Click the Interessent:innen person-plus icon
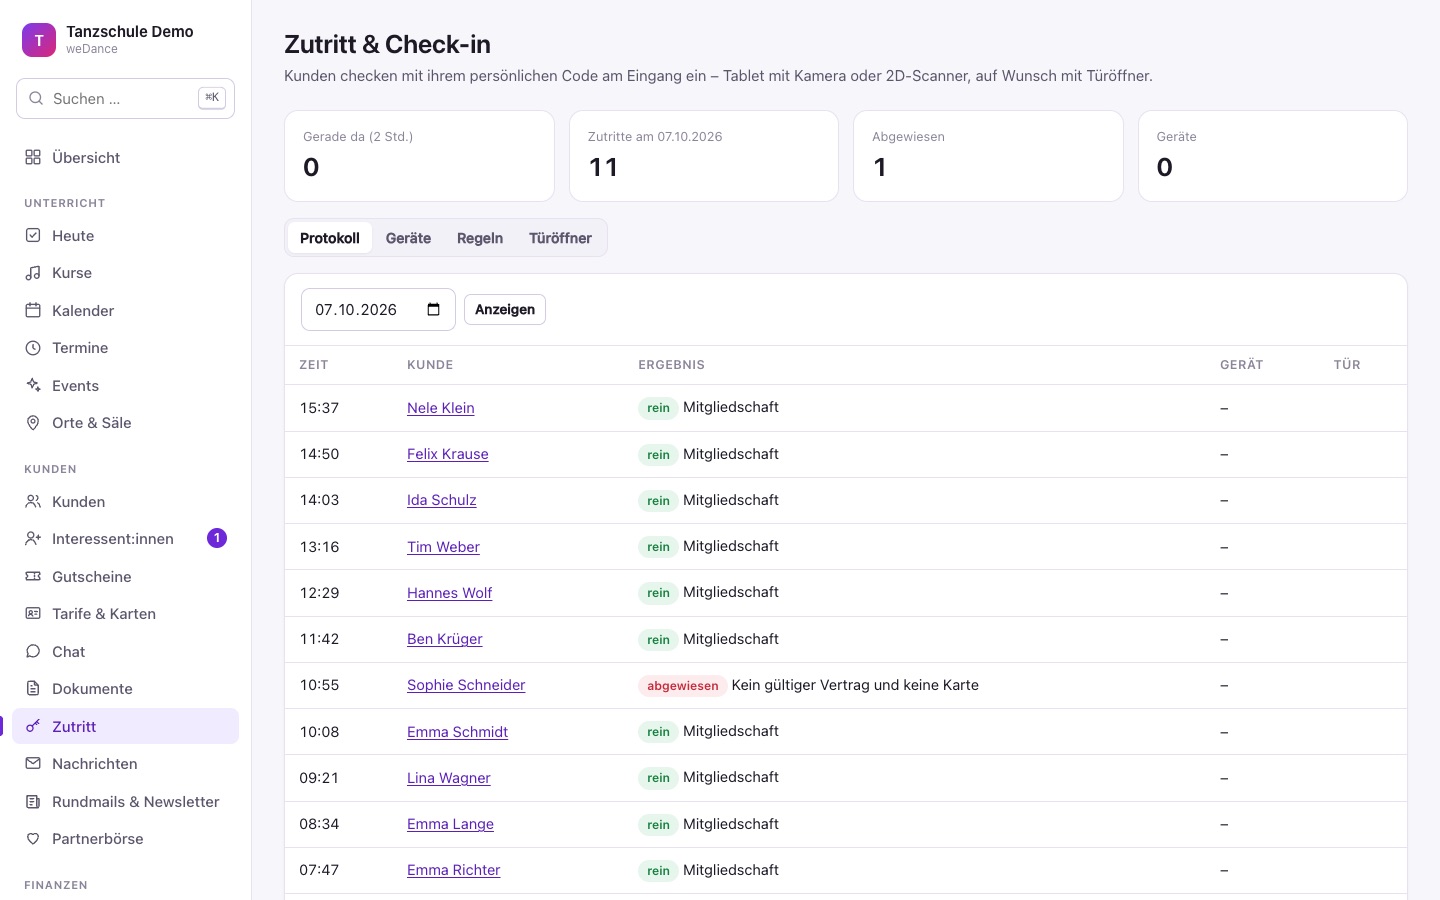 coord(33,538)
